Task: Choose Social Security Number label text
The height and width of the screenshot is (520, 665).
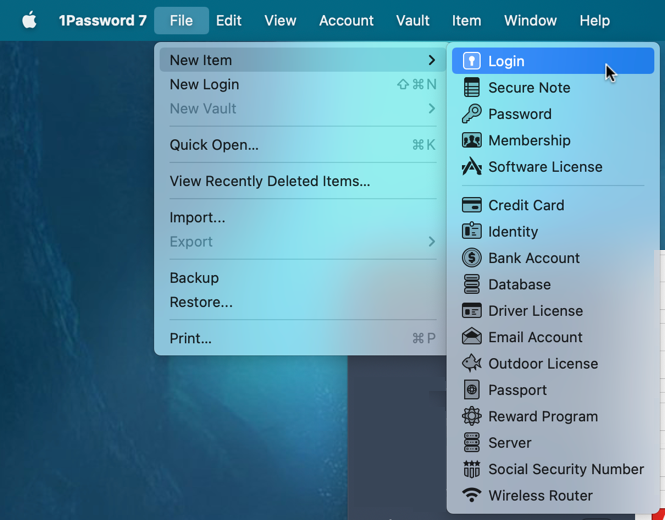Action: [566, 469]
